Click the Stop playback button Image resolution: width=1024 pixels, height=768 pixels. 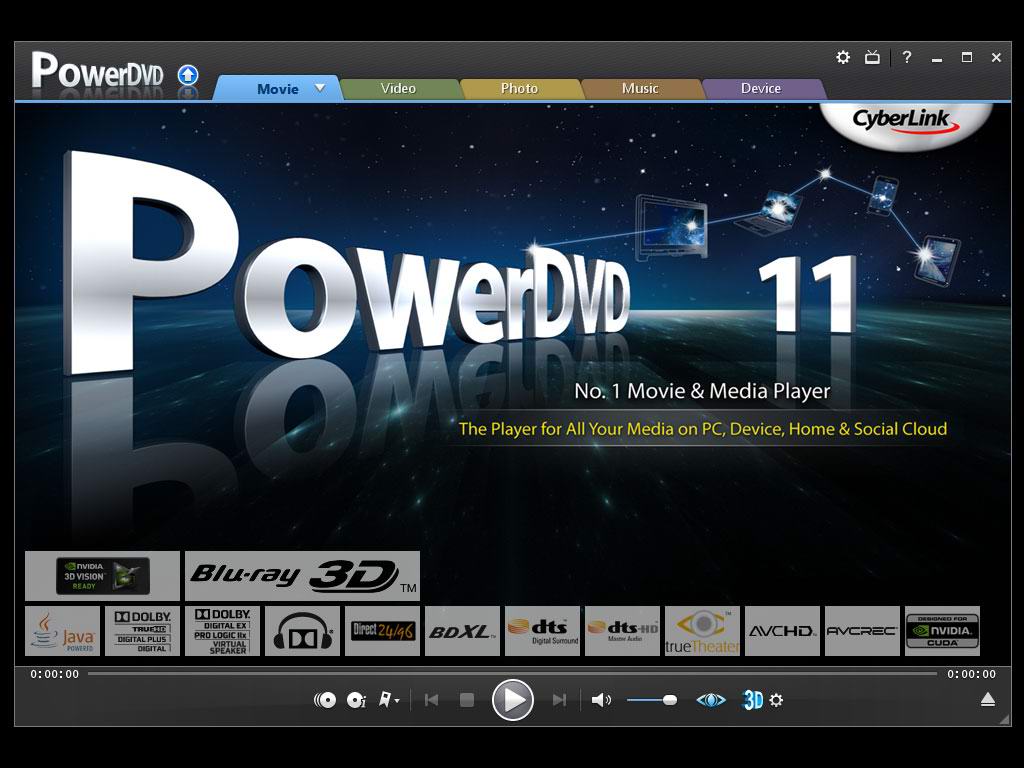coord(467,700)
